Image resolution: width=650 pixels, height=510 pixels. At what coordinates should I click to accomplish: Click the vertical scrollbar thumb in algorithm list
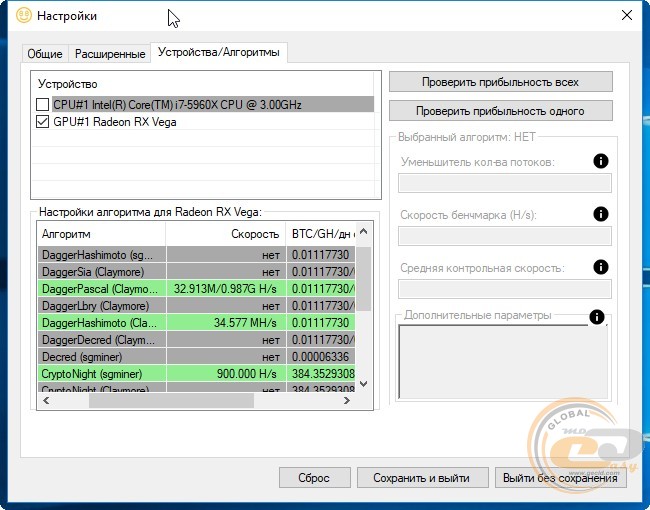pyautogui.click(x=364, y=279)
